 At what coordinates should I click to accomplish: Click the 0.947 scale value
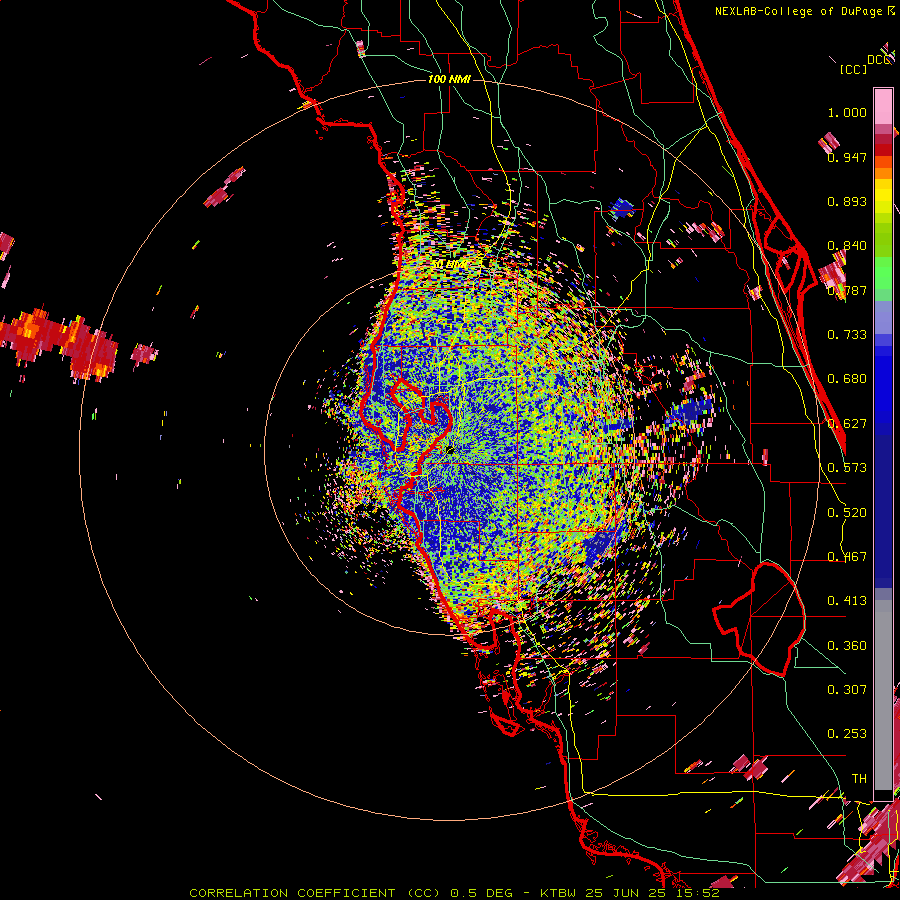(x=847, y=157)
